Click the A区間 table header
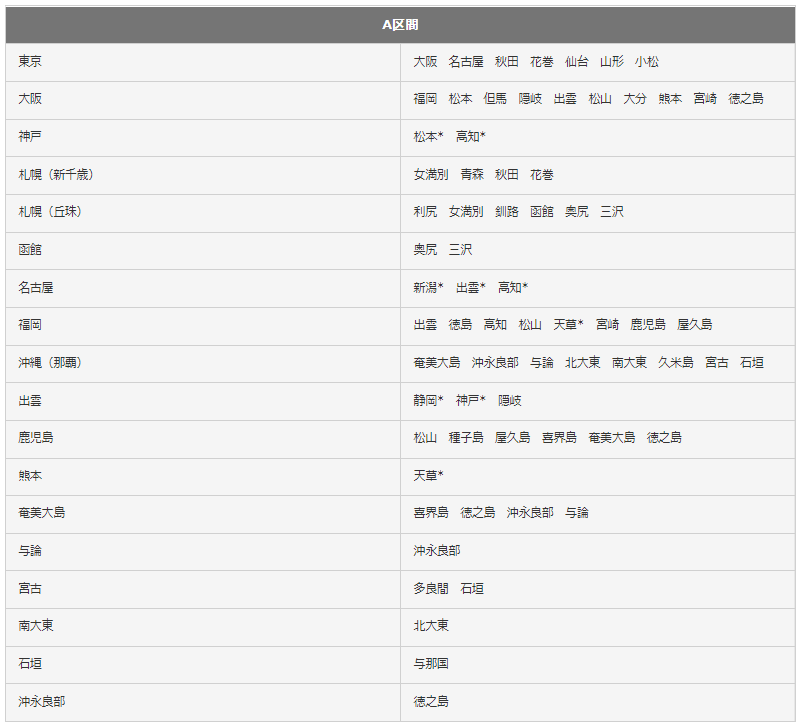Screen dimensions: 805x725 tap(400, 25)
